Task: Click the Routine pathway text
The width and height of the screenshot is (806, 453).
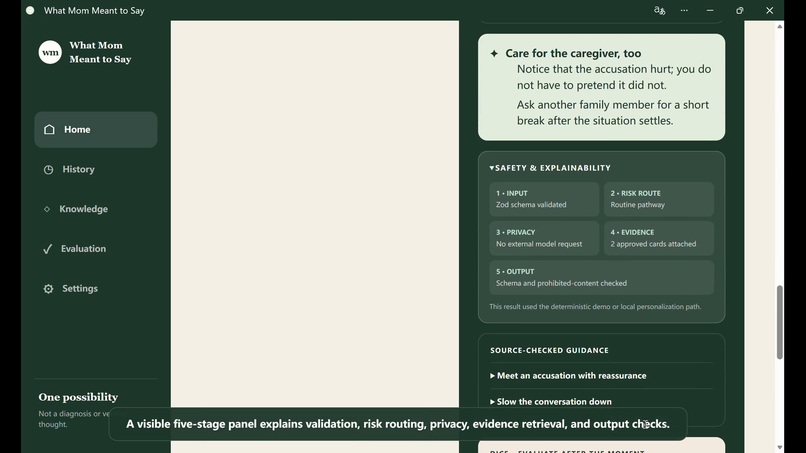Action: [x=637, y=205]
